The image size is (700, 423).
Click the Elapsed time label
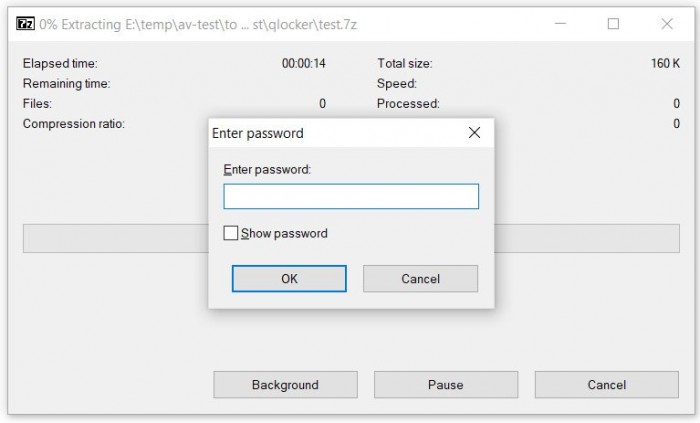tap(60, 63)
